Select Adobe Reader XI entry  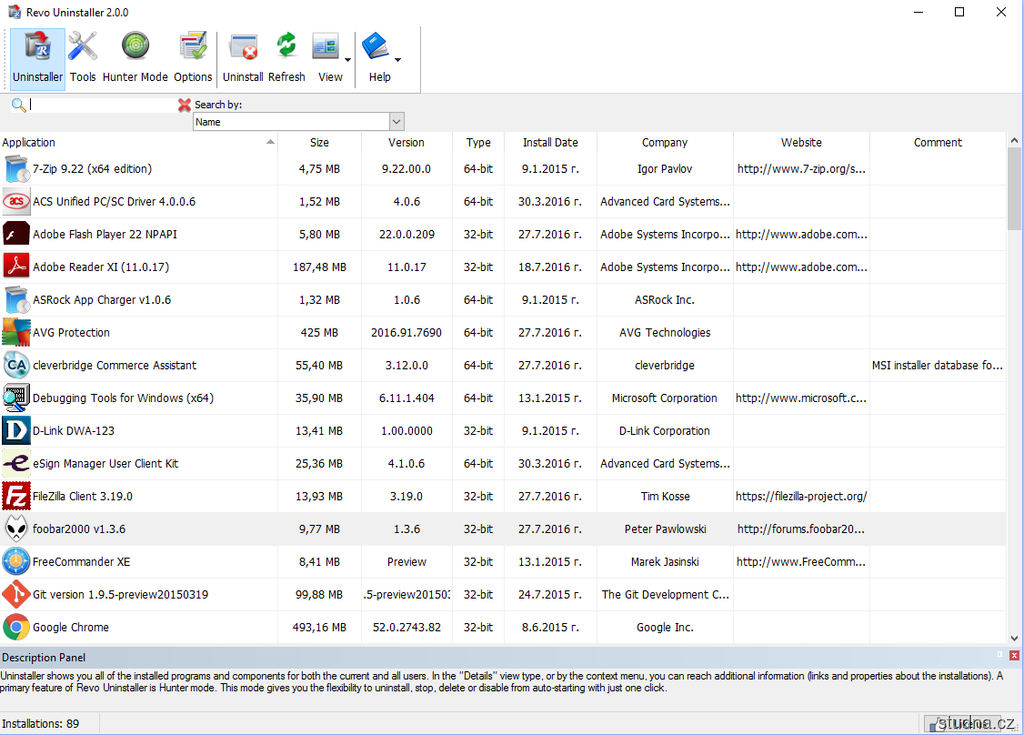click(100, 267)
